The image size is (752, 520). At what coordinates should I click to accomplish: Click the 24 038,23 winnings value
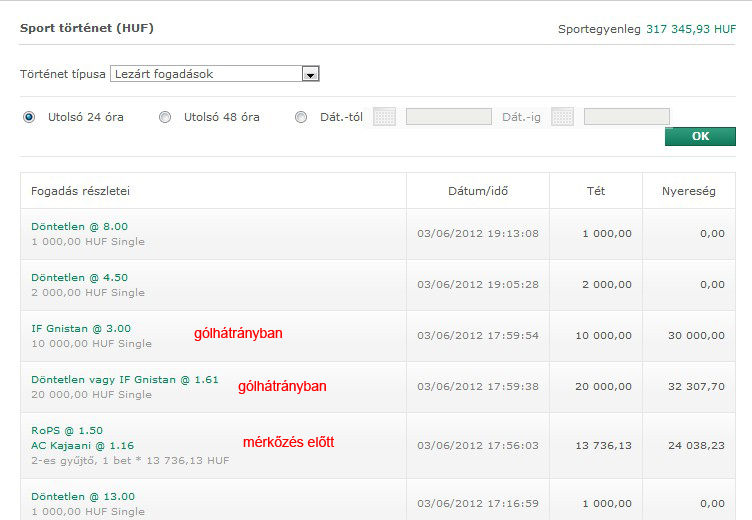(x=696, y=445)
